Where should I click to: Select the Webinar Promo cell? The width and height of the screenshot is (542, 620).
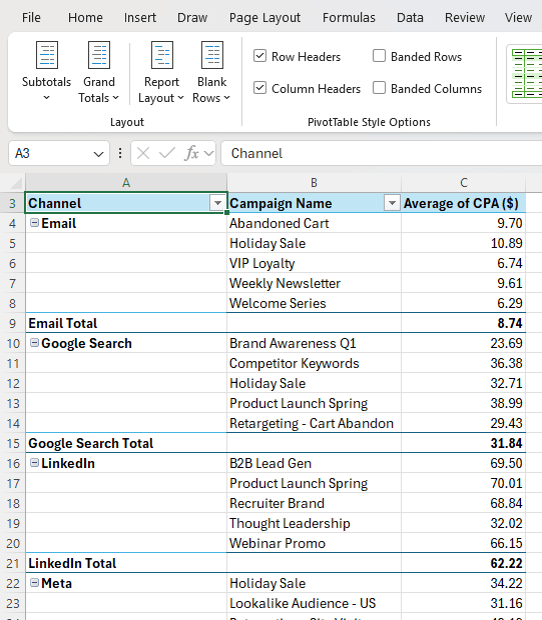tap(314, 543)
